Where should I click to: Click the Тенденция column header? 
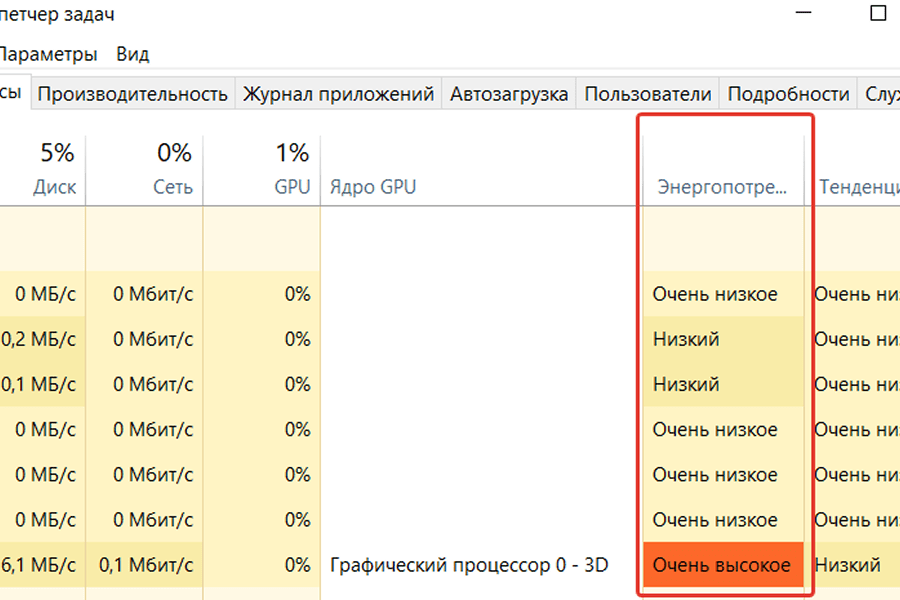point(858,186)
